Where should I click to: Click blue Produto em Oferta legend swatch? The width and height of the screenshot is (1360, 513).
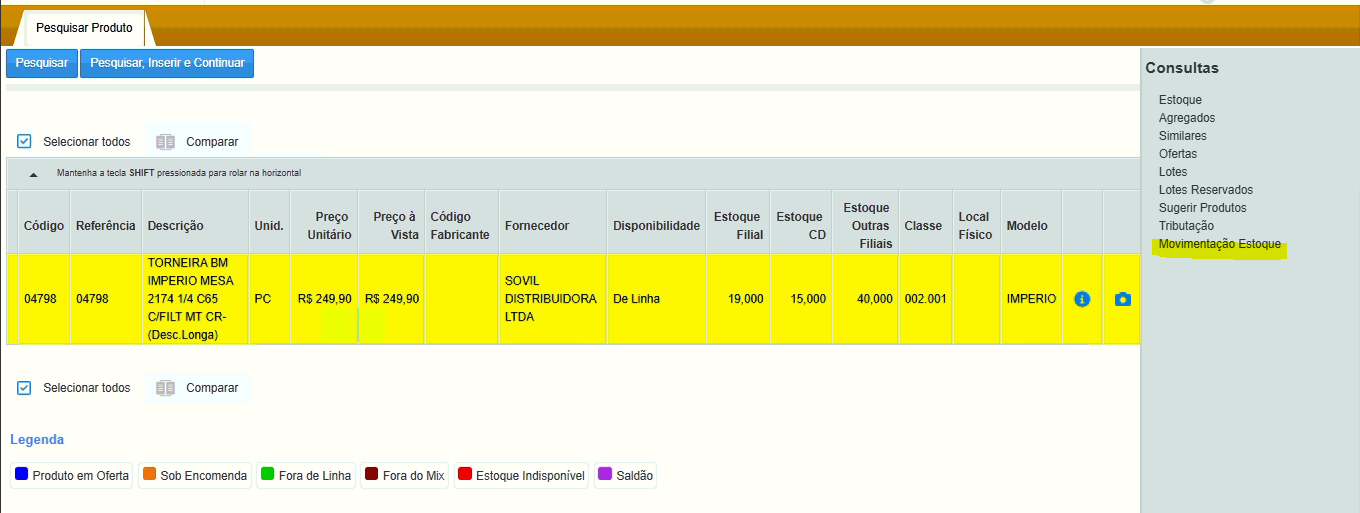[21, 474]
